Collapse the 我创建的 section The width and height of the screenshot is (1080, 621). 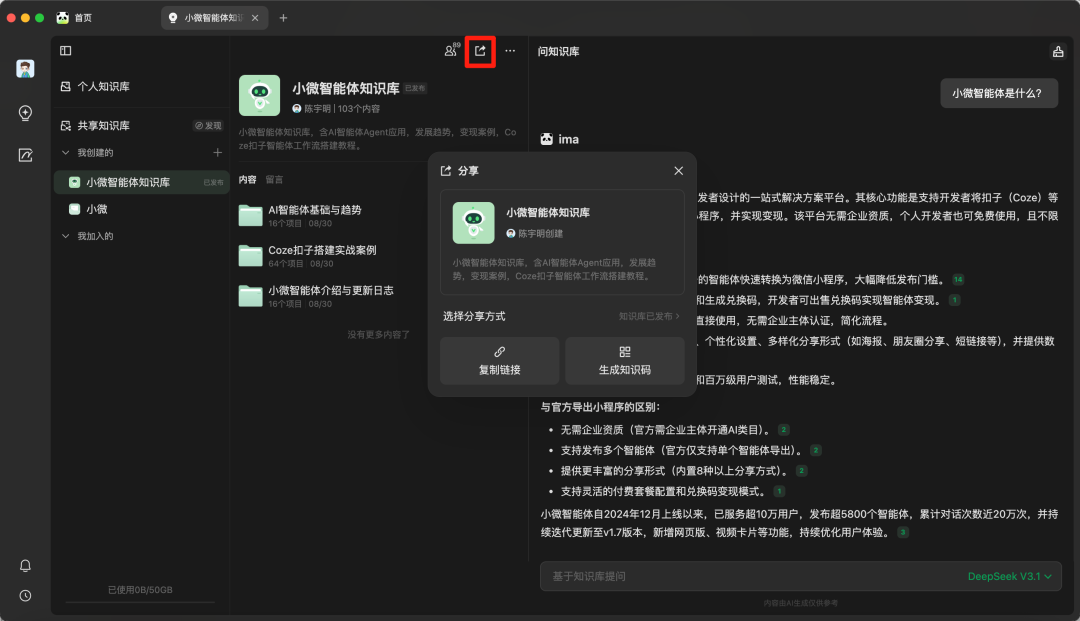[66, 152]
